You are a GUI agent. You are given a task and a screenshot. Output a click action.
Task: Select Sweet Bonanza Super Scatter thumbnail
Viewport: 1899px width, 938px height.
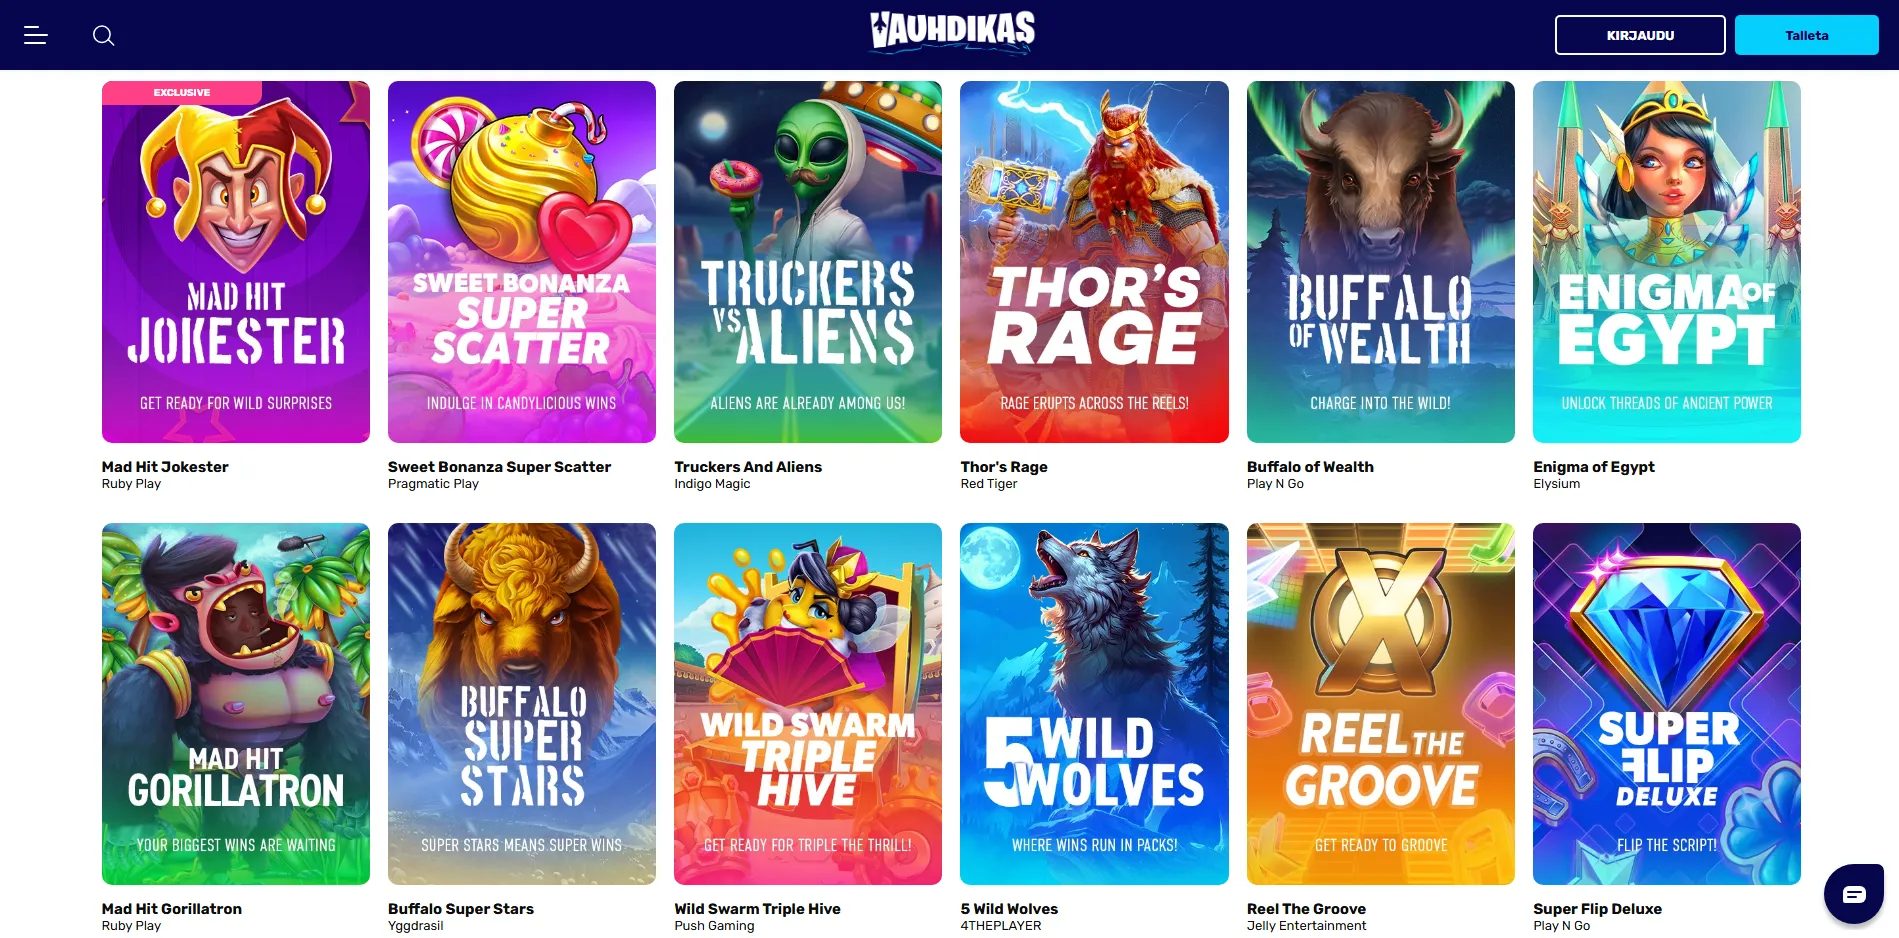(x=522, y=262)
